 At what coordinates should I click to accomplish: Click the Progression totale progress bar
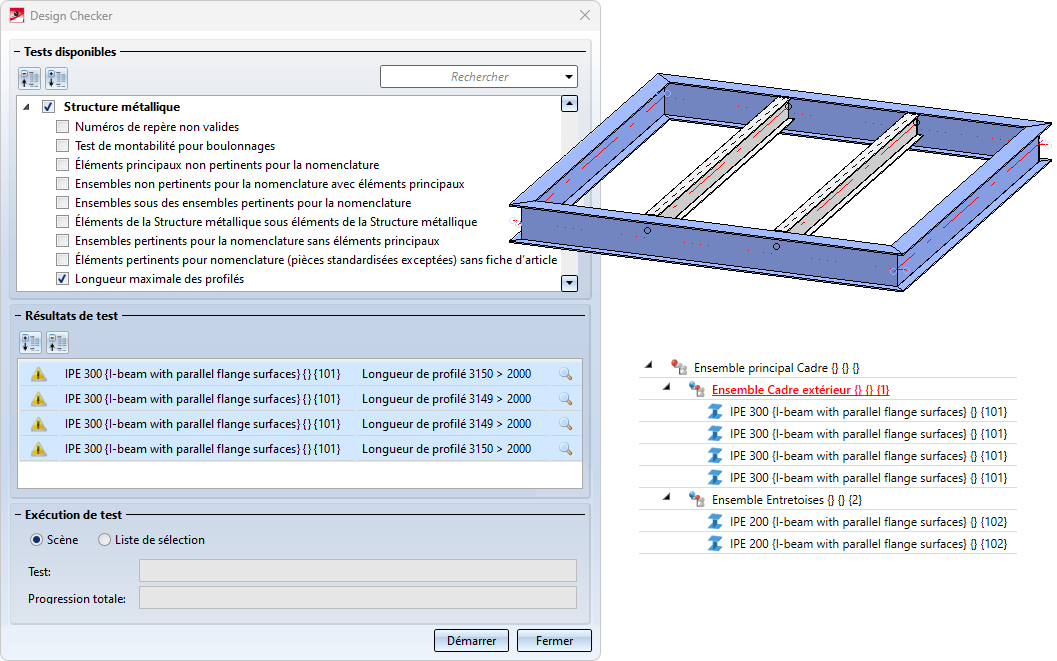pyautogui.click(x=358, y=598)
